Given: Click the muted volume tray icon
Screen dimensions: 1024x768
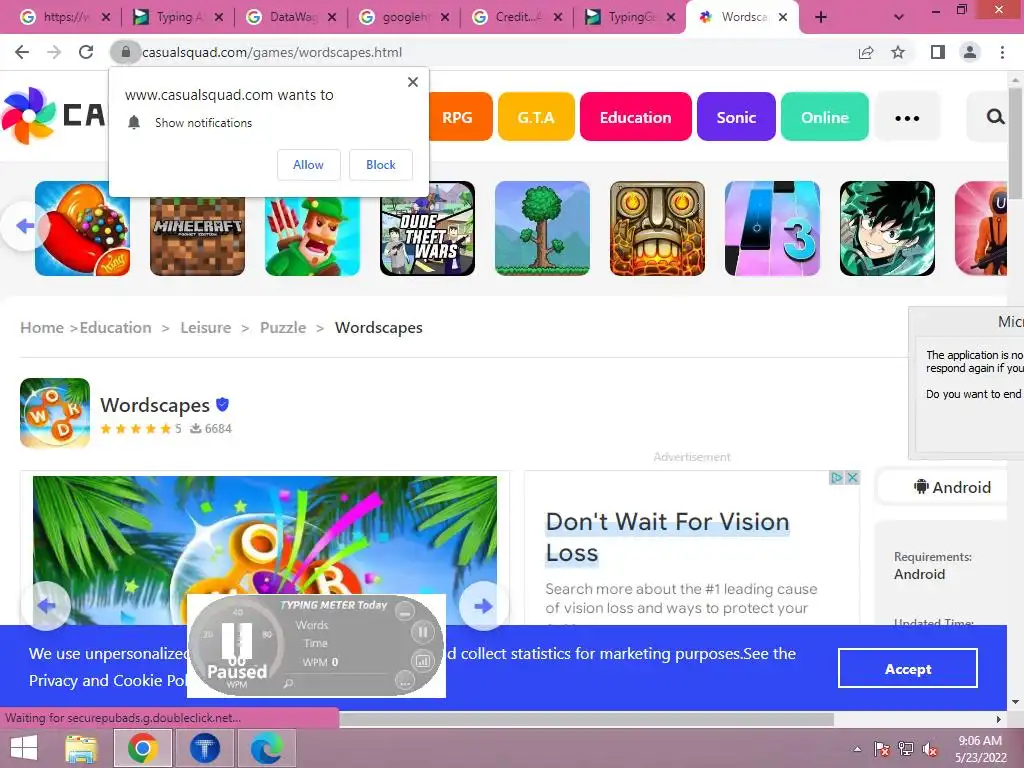Looking at the screenshot, I should coord(930,749).
